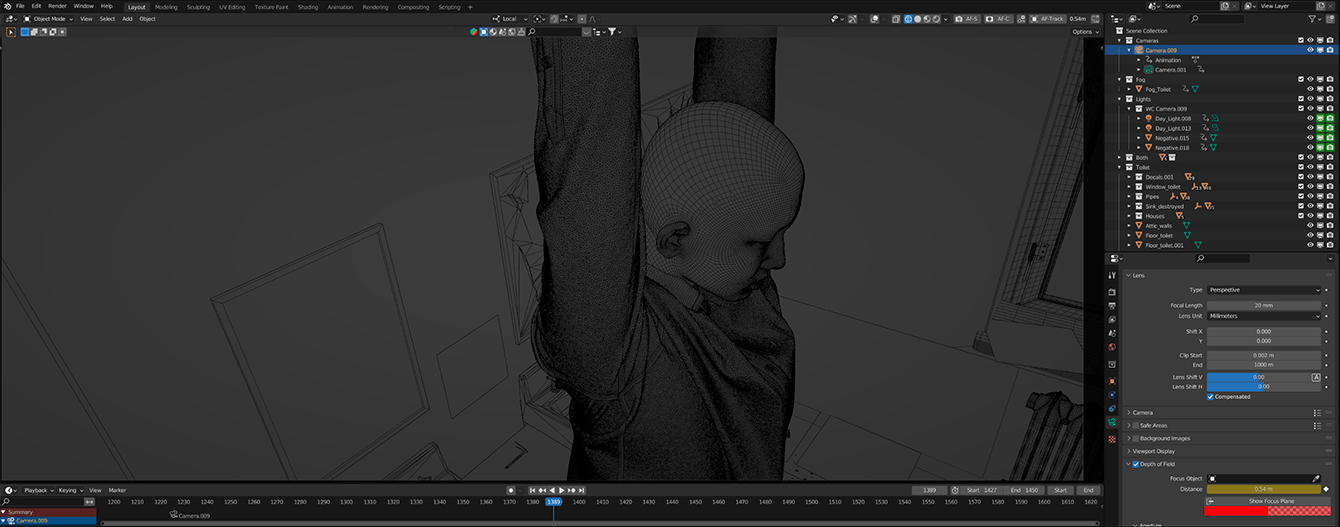Click the Show Focus Plane button

[x=1269, y=501]
